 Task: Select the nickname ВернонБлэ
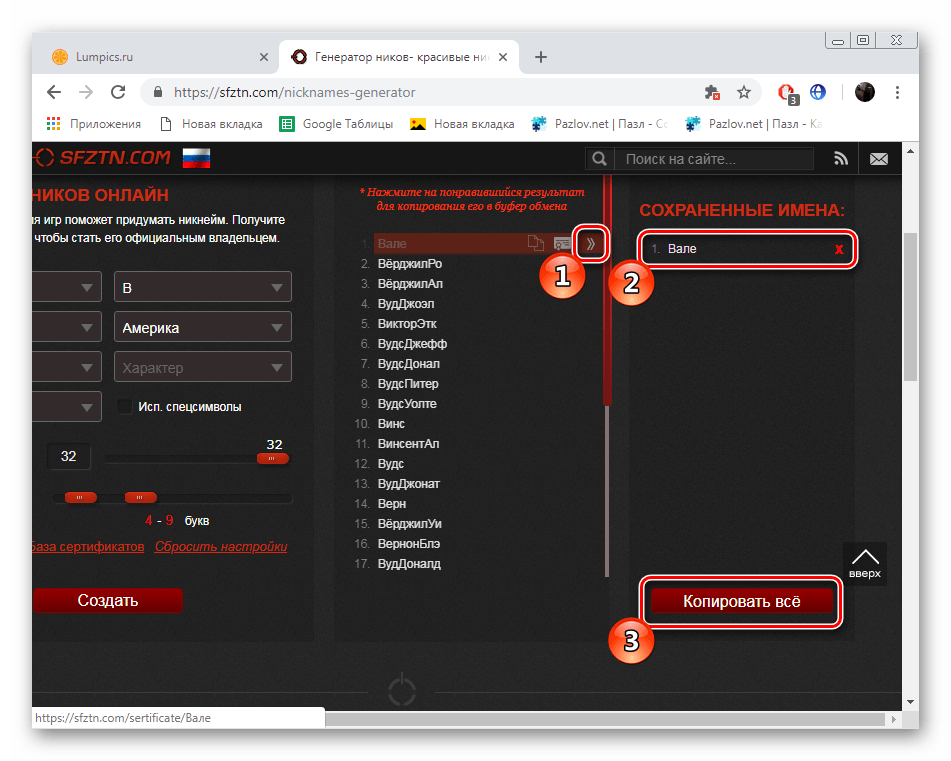(x=409, y=544)
